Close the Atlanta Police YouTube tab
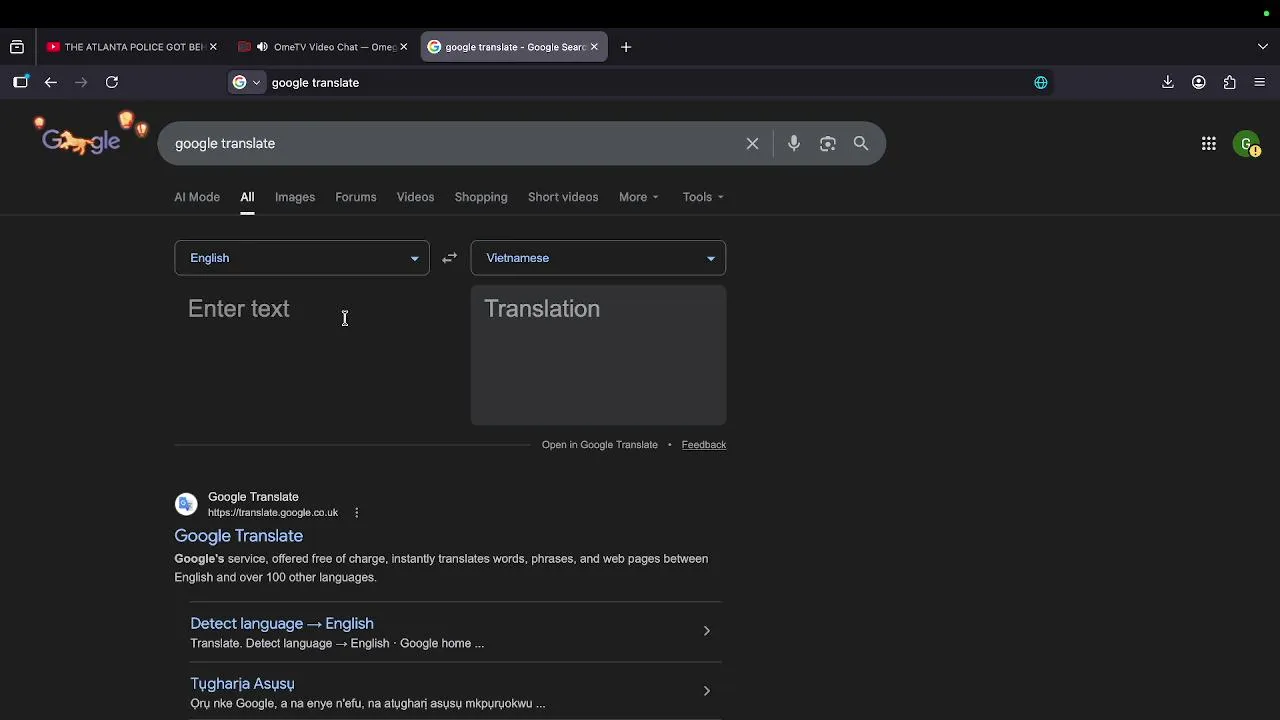This screenshot has height=720, width=1280. [x=213, y=47]
